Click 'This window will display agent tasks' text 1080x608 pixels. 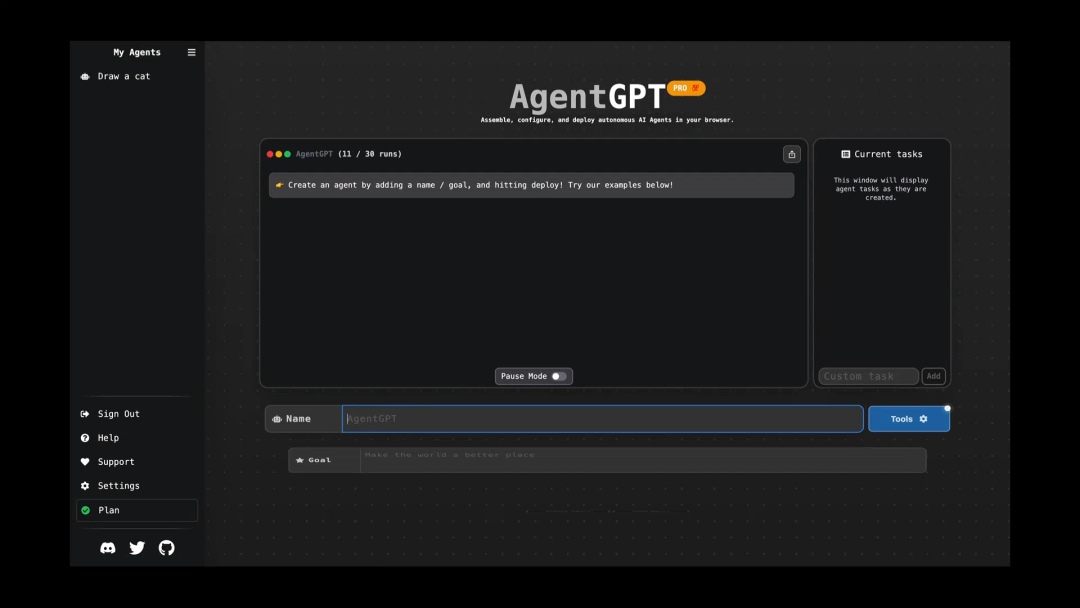881,189
